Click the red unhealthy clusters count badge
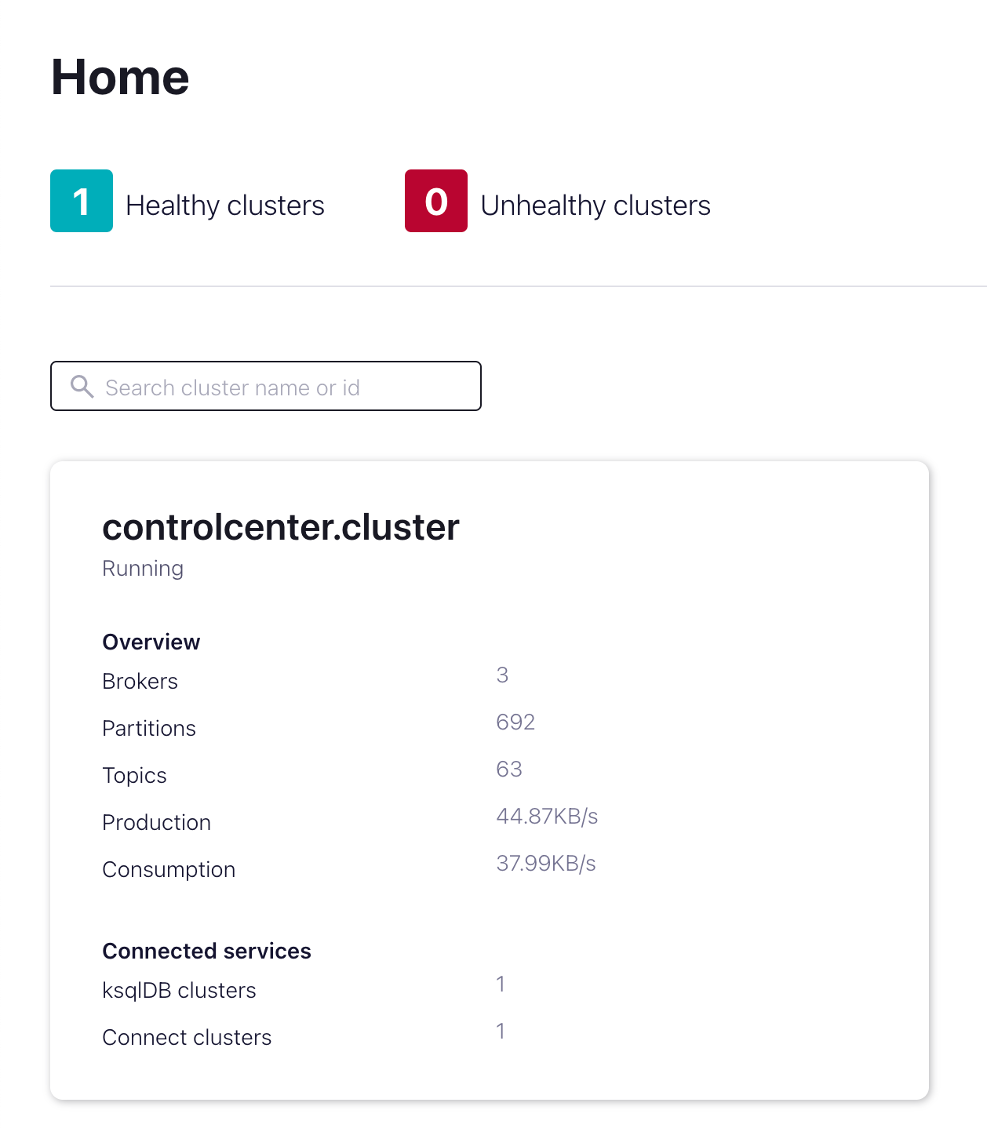This screenshot has height=1128, width=988. [x=436, y=201]
